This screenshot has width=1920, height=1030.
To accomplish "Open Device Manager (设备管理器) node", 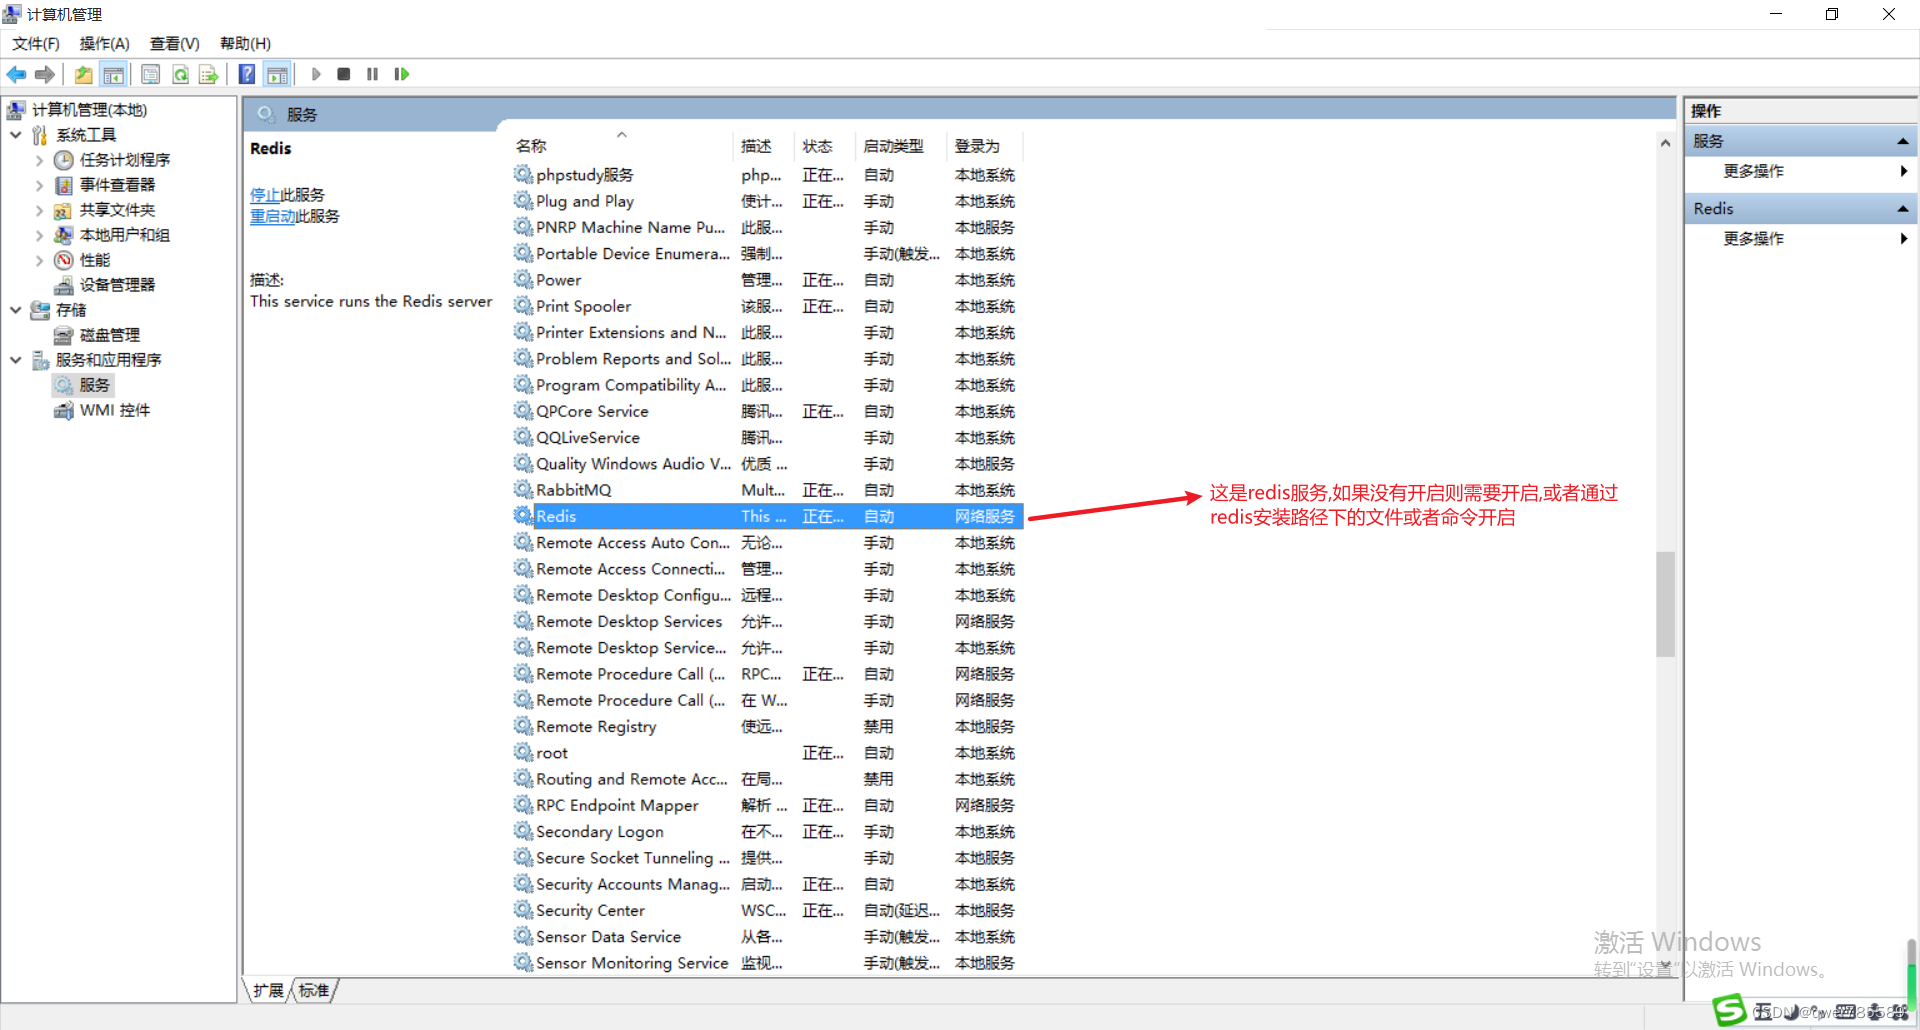I will click(x=117, y=285).
